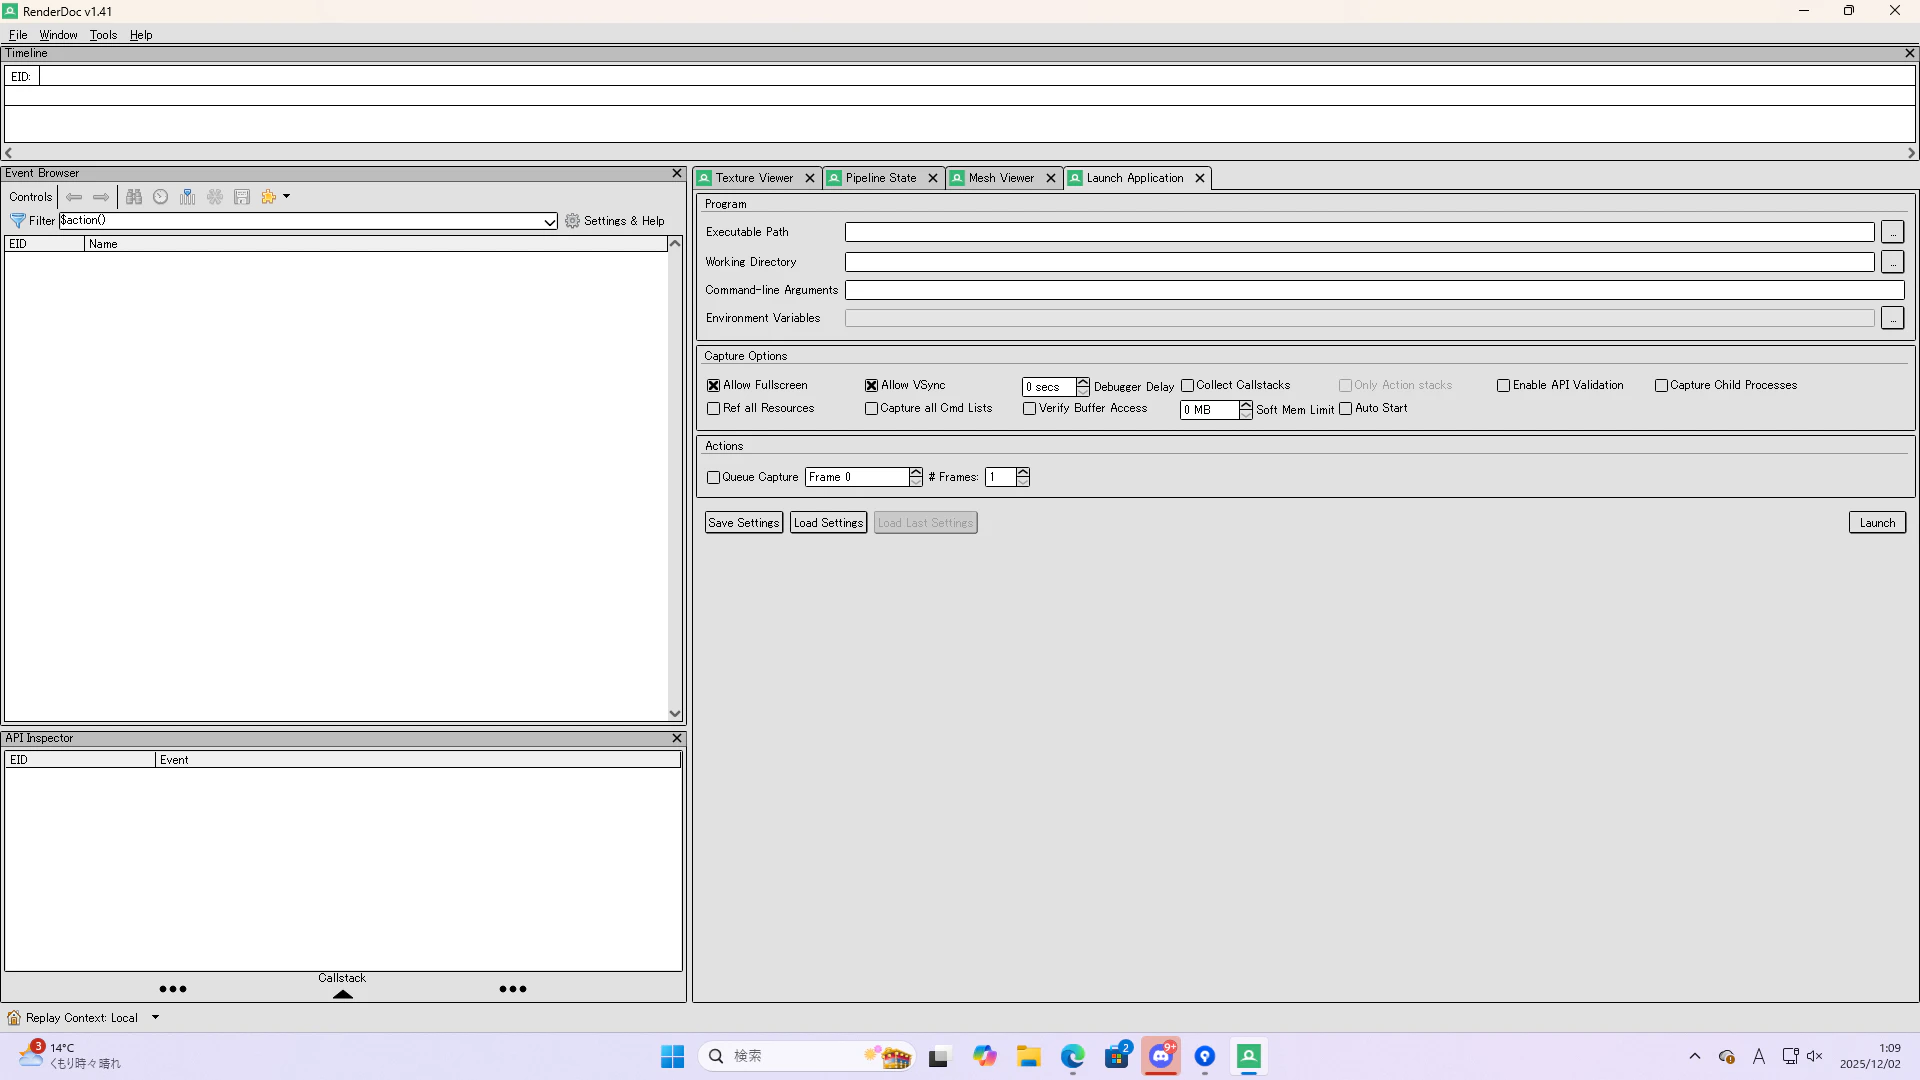
Task: Open the Replay Context dropdown arrow
Action: (155, 1017)
